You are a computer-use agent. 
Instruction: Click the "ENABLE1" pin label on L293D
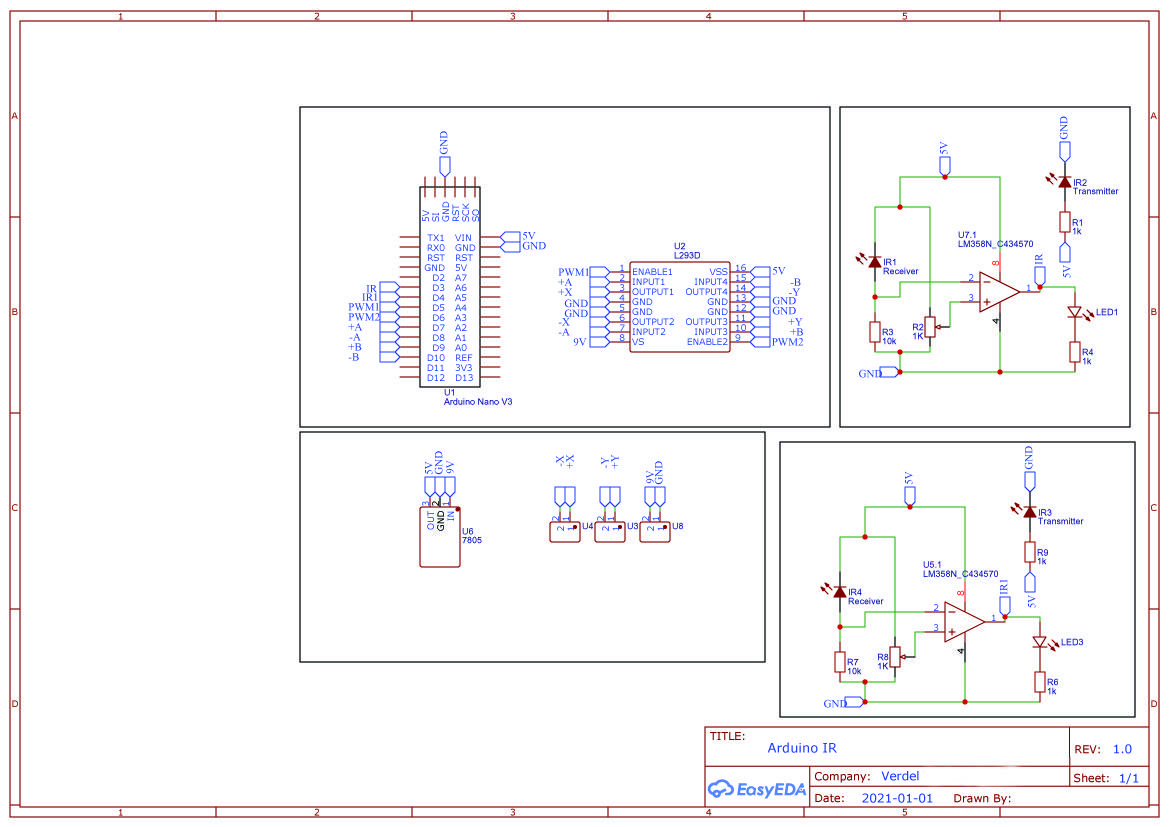tap(652, 272)
